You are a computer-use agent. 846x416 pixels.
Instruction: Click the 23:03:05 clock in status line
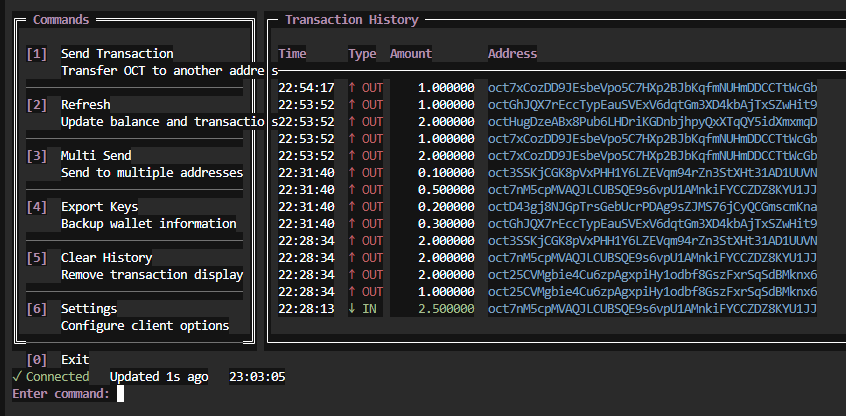(257, 377)
